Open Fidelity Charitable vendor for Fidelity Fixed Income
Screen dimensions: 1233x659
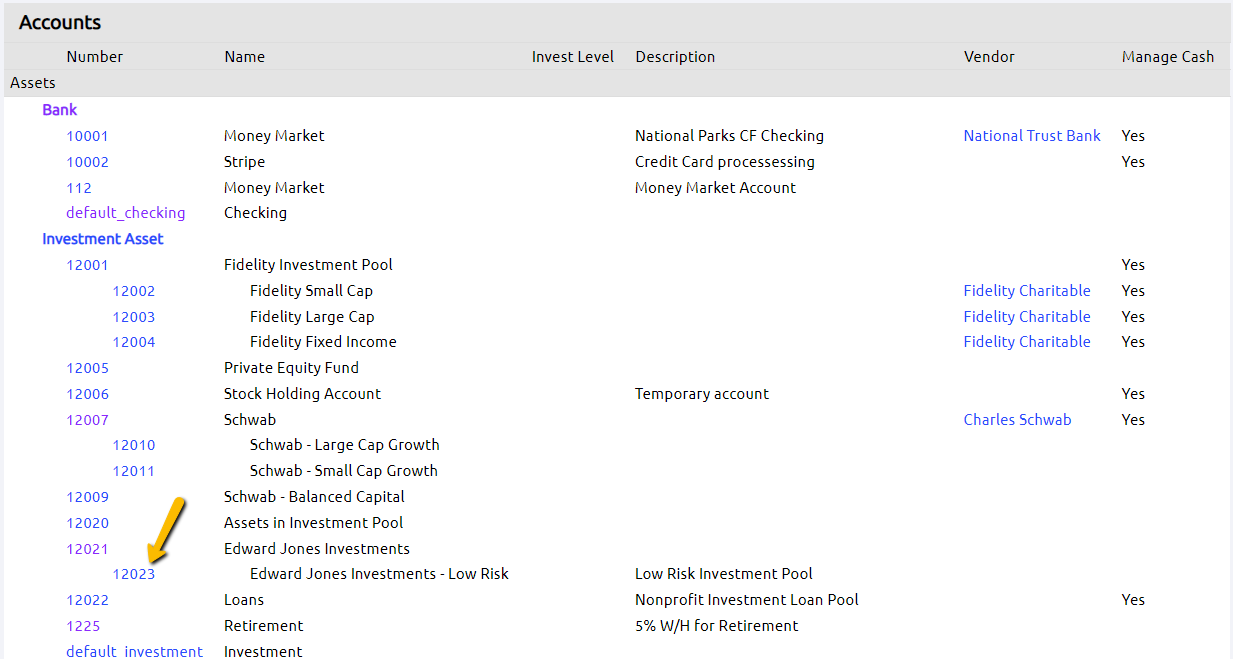click(1027, 342)
